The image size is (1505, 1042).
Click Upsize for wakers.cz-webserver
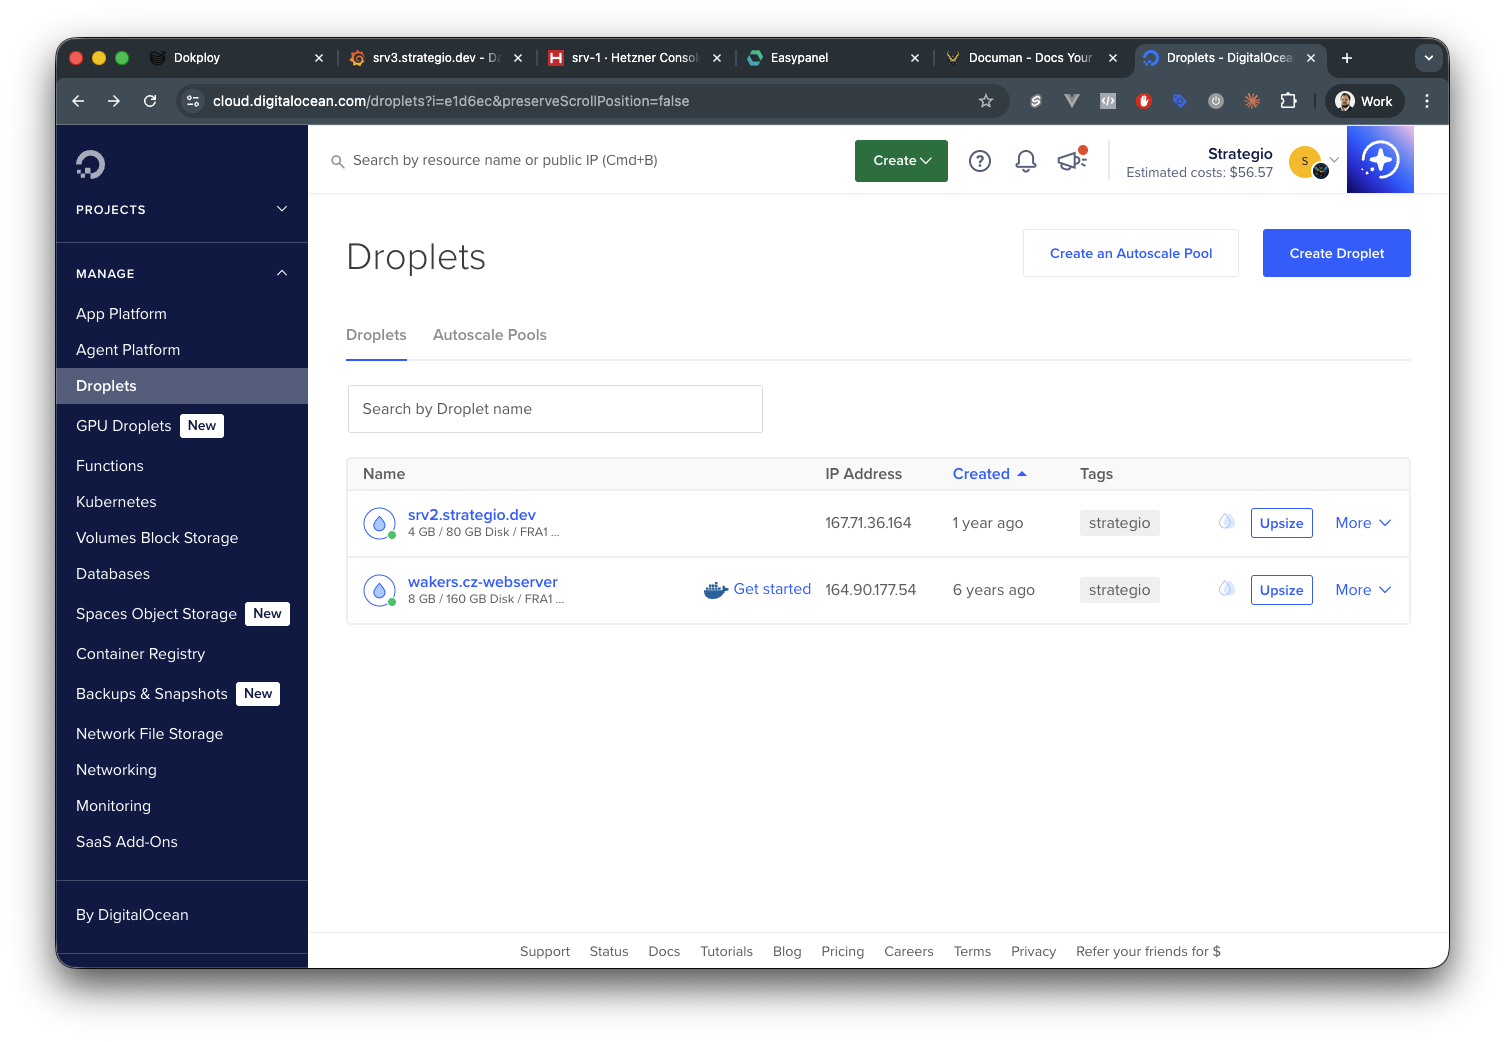[1281, 590]
